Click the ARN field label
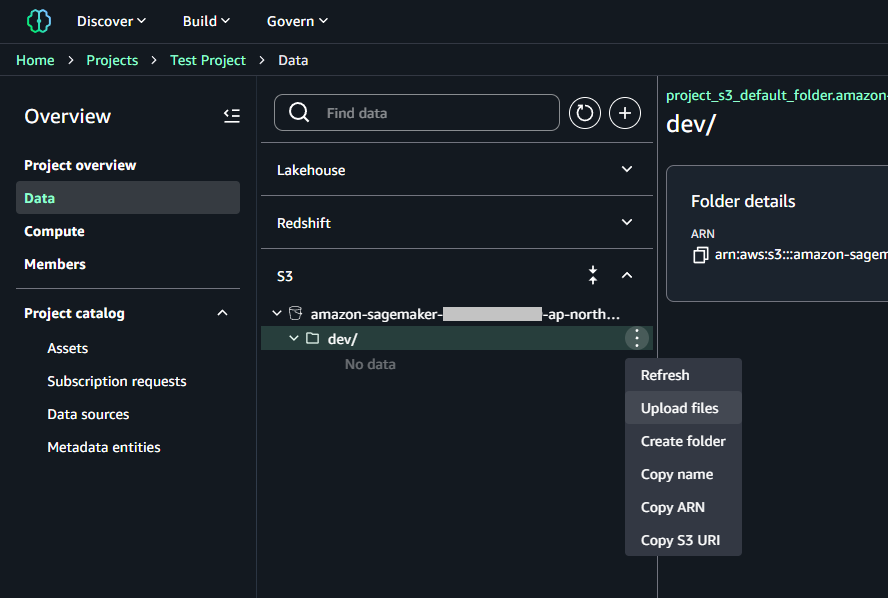Screen dimensions: 888x598 click(x=703, y=233)
